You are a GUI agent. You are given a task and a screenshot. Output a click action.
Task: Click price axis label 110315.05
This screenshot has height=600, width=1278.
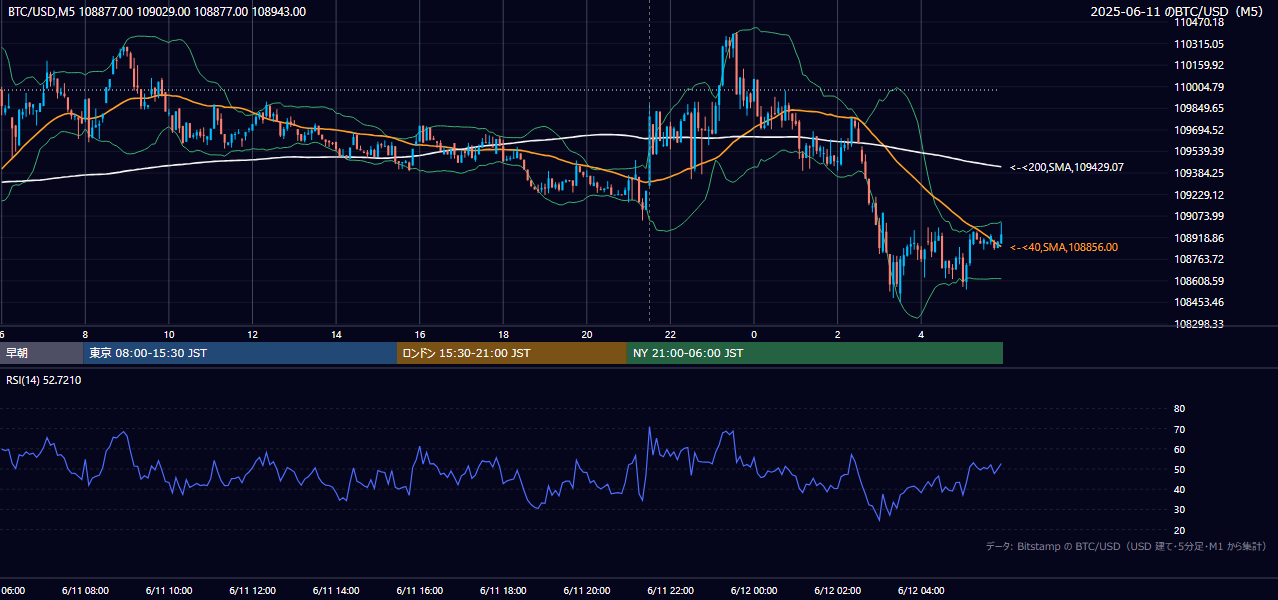(1199, 44)
